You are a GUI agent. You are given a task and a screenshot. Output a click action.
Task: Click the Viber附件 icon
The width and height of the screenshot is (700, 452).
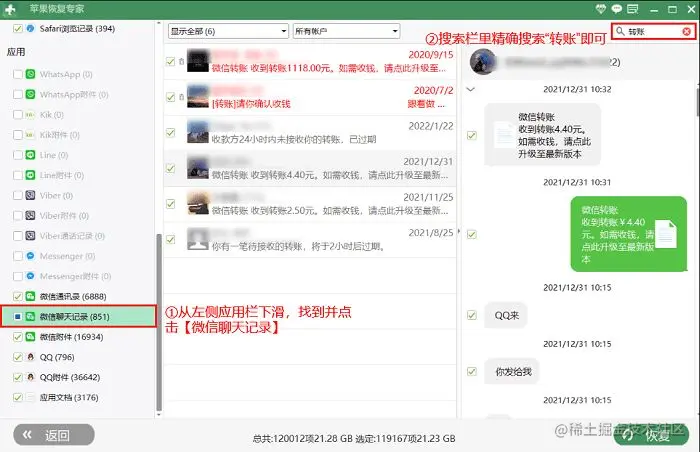[x=30, y=215]
